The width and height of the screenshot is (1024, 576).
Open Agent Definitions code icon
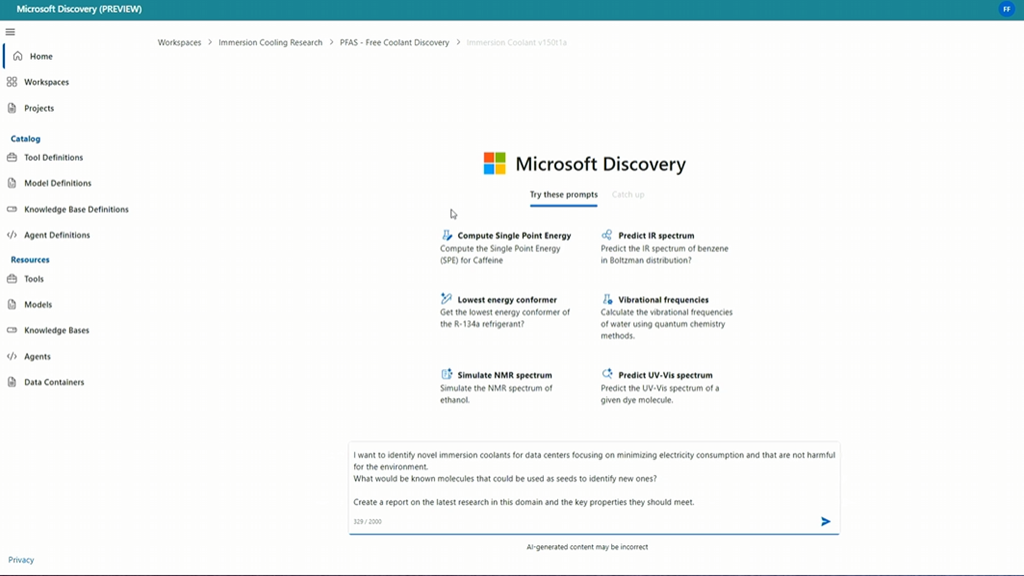click(x=12, y=235)
